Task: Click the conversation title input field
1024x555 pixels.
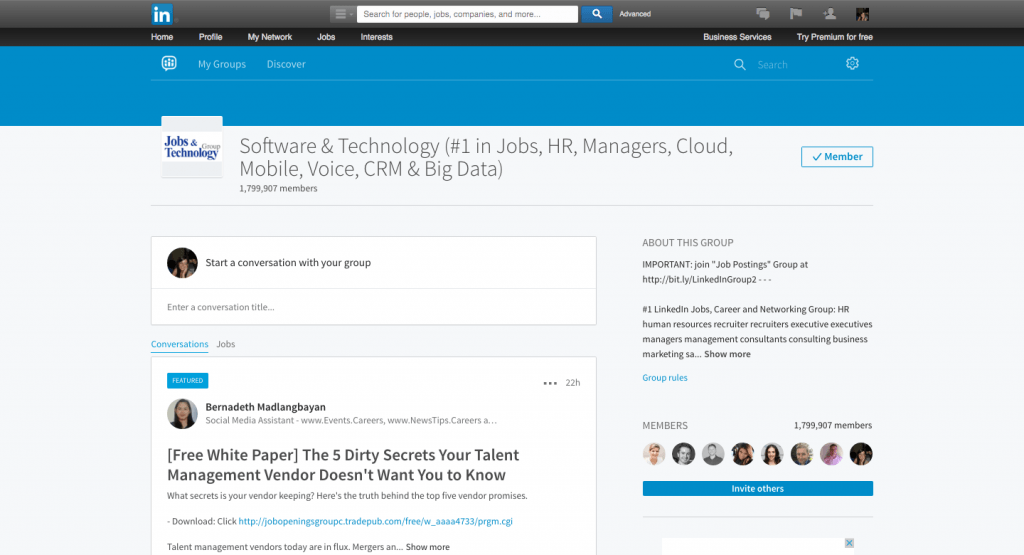Action: click(373, 307)
